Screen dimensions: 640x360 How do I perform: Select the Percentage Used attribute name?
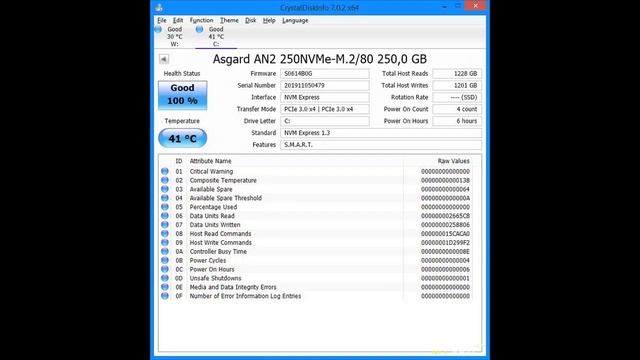tap(213, 207)
